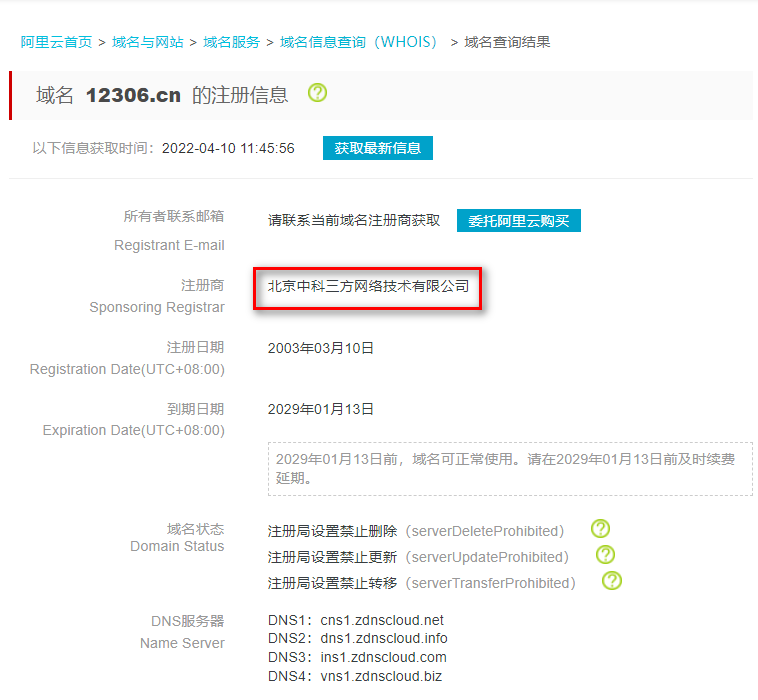The width and height of the screenshot is (758, 700).
Task: Select the Name Server label
Action: [x=182, y=643]
